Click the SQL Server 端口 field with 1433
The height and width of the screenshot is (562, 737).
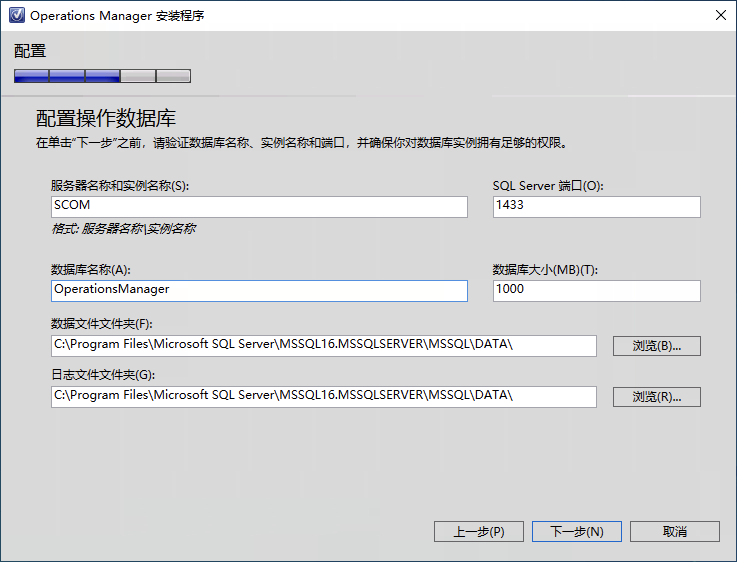tap(596, 207)
